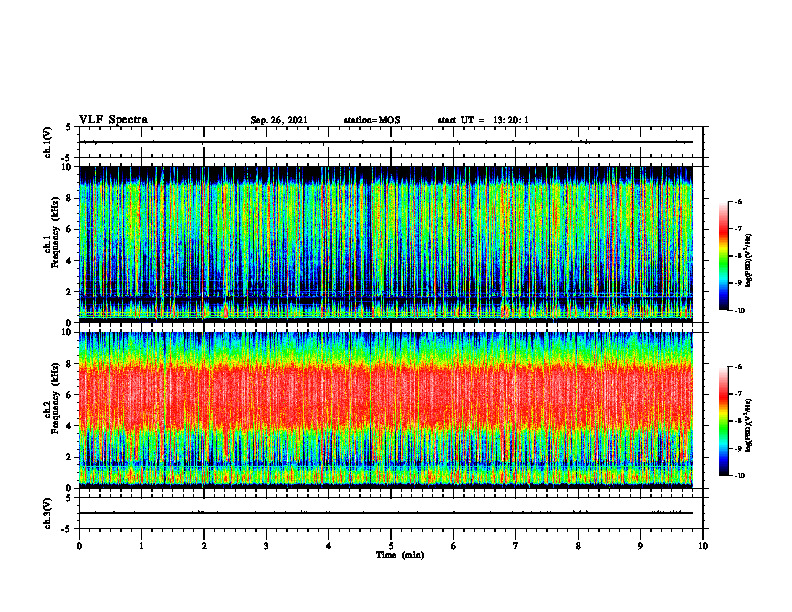Click time axis tick label "3"
Image resolution: width=792 pixels, height=612 pixels.
[x=266, y=546]
